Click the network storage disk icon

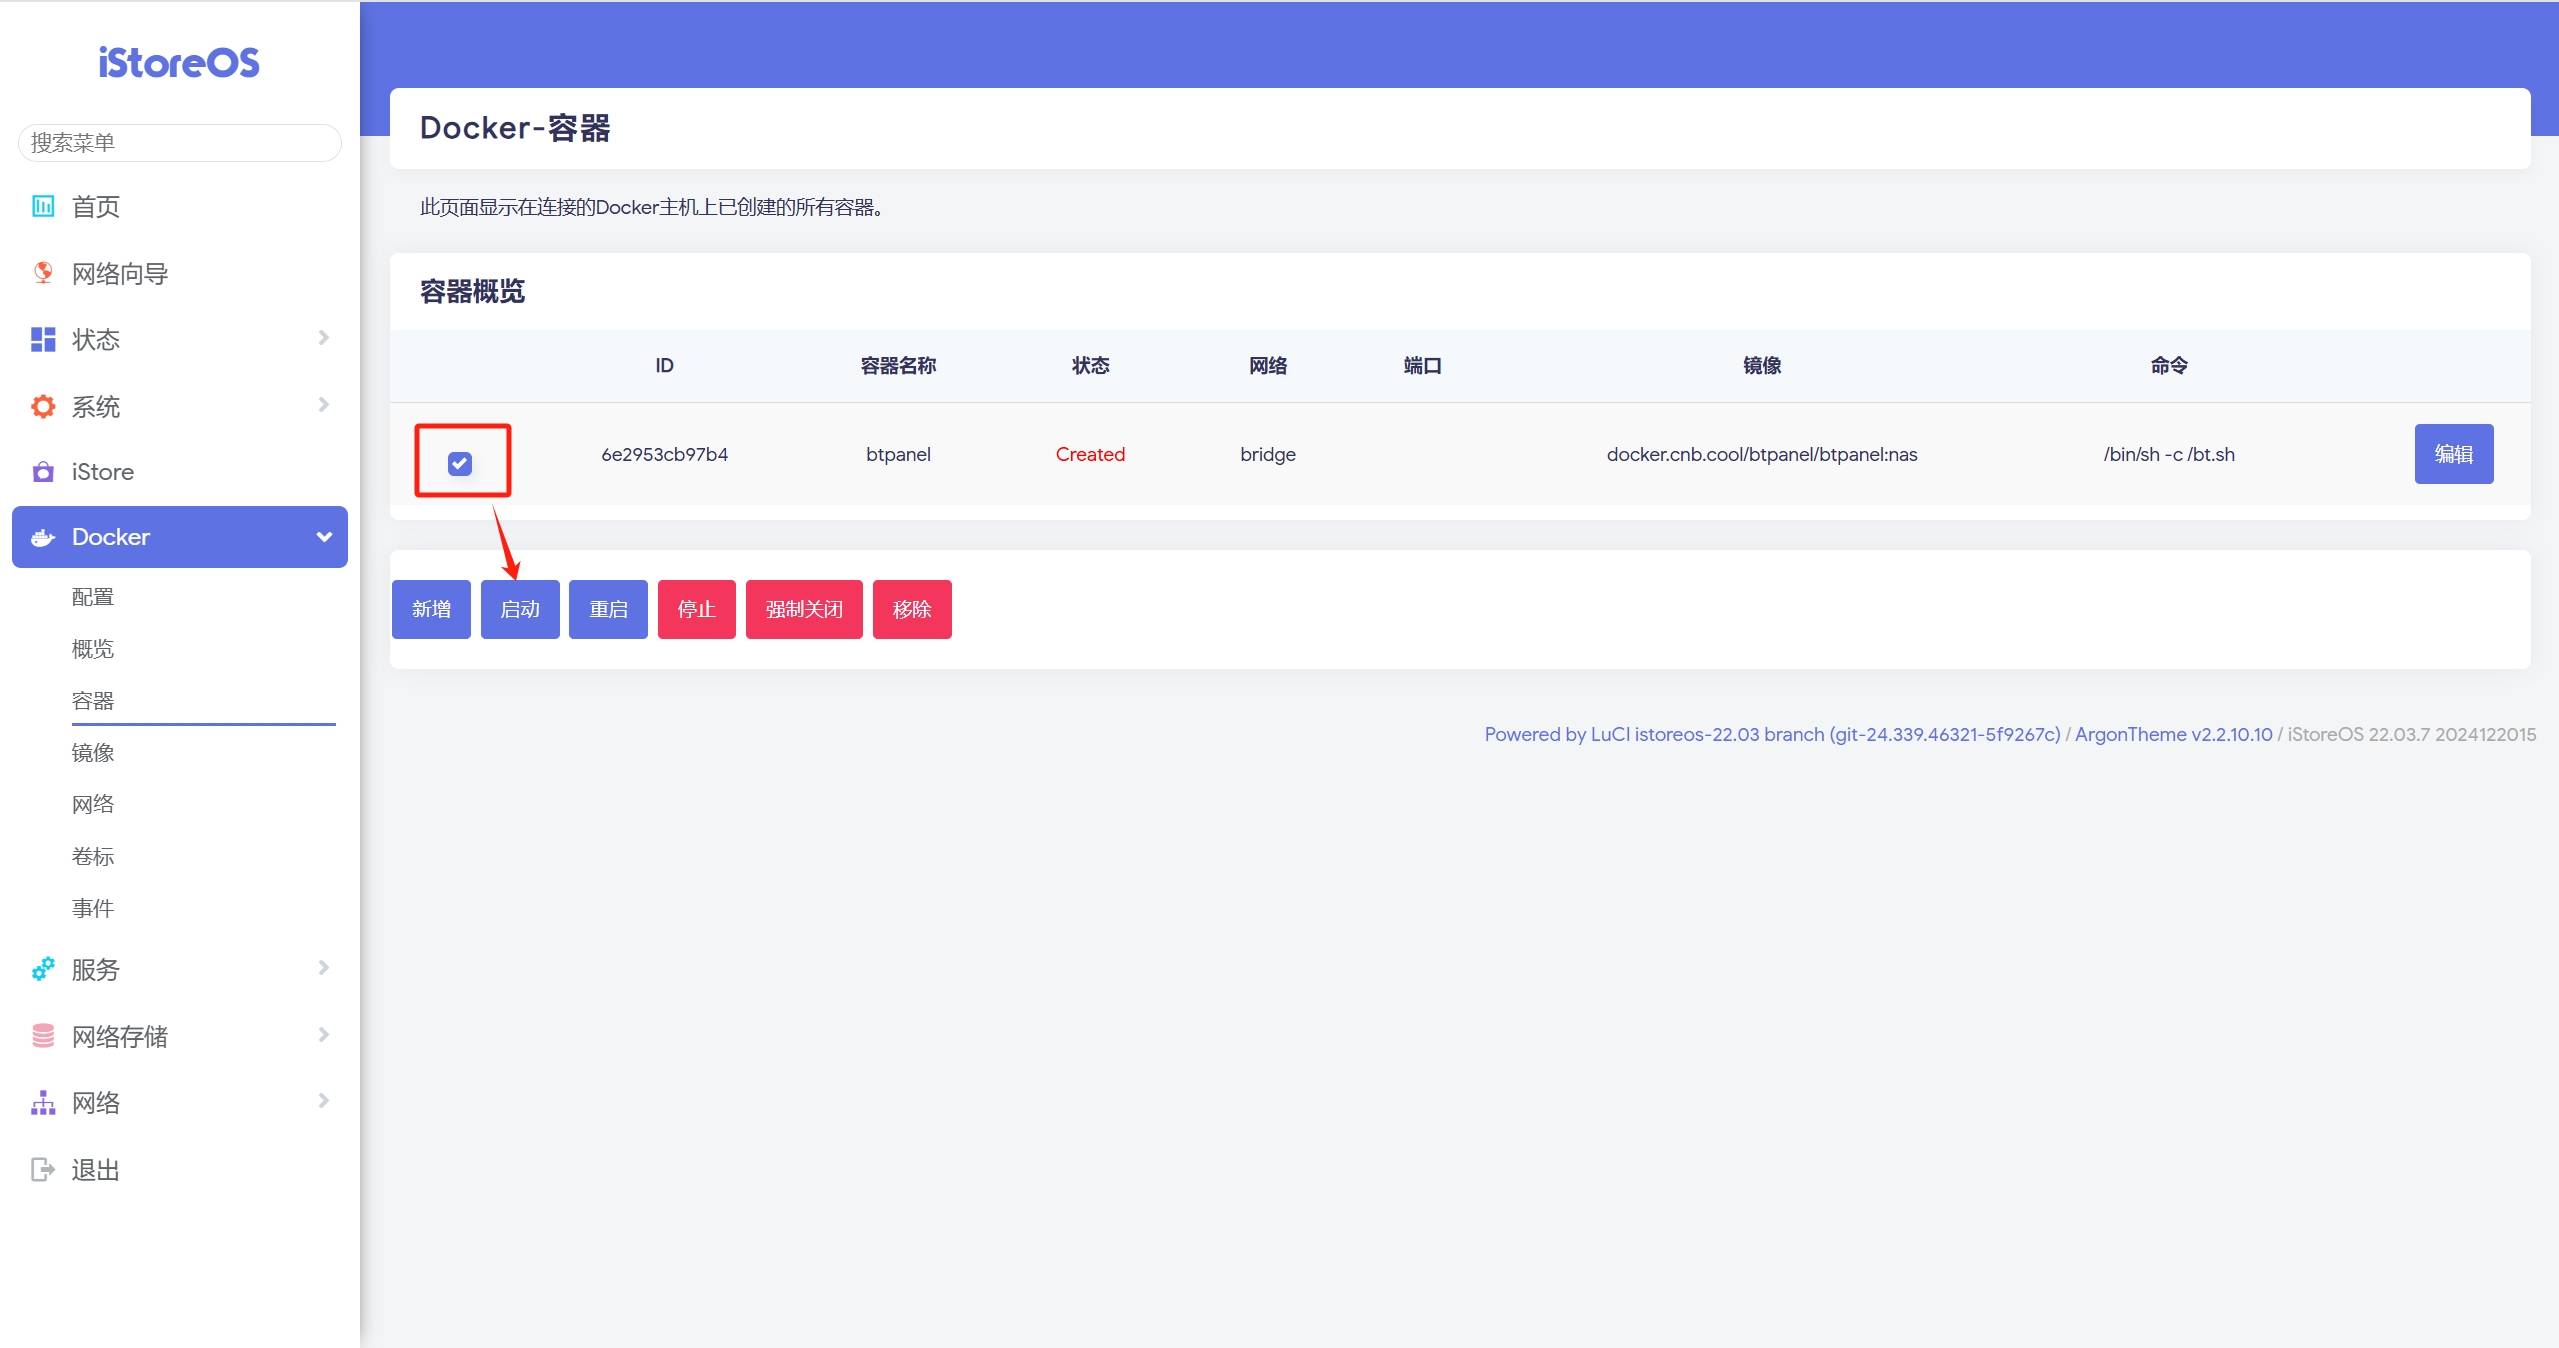(x=43, y=1036)
